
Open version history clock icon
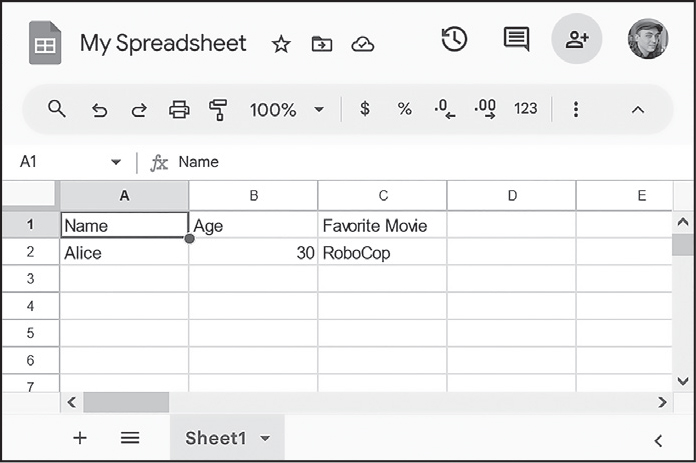(x=454, y=40)
